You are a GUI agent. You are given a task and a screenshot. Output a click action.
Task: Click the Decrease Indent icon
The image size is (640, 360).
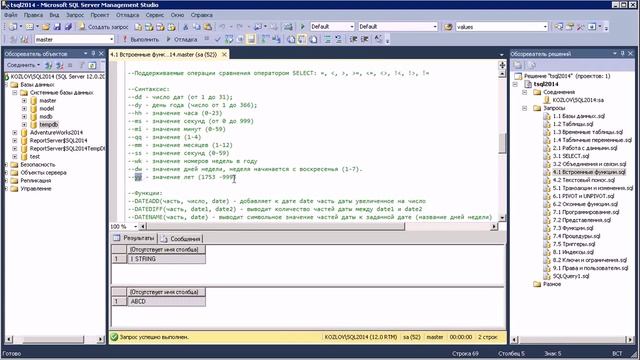tap(353, 39)
